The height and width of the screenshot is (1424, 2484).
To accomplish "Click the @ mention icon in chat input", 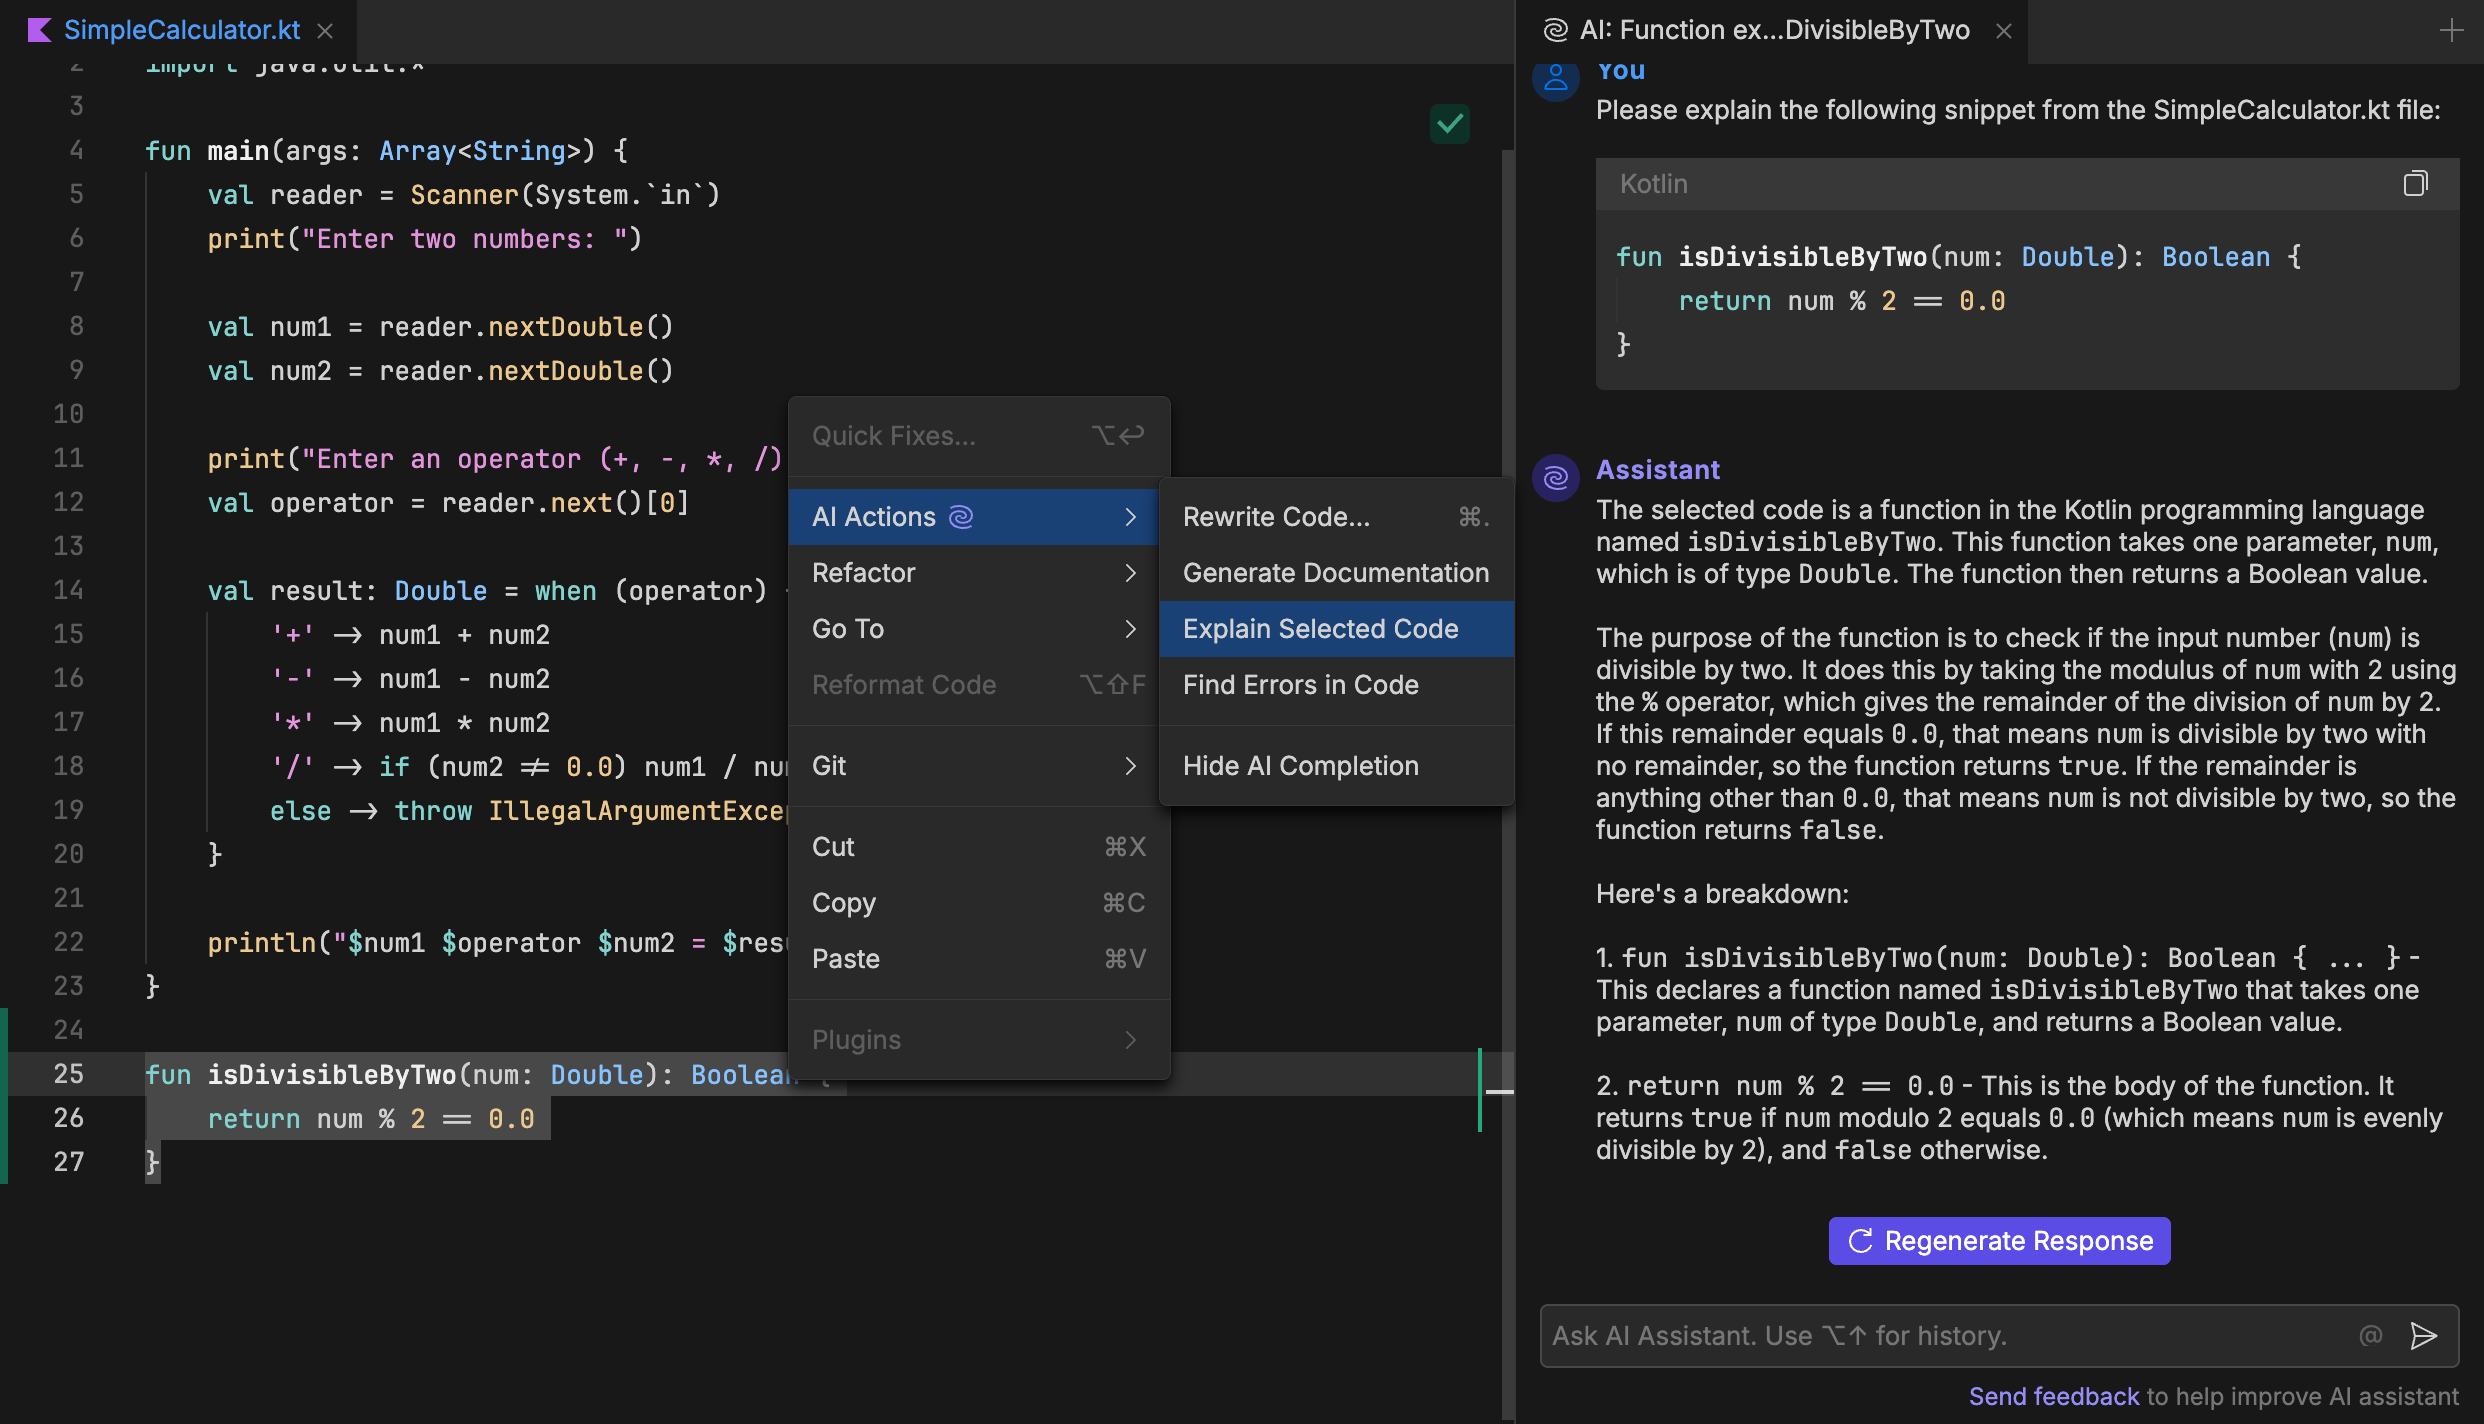I will tap(2371, 1335).
